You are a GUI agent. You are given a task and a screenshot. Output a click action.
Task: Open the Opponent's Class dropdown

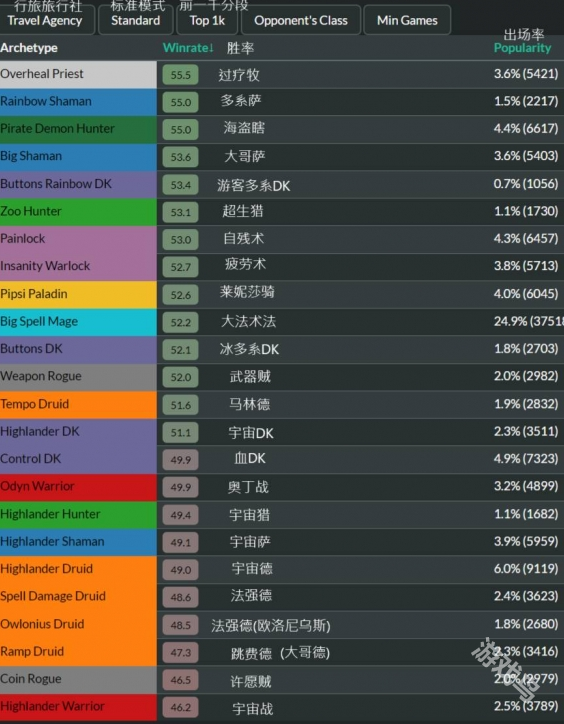click(301, 20)
